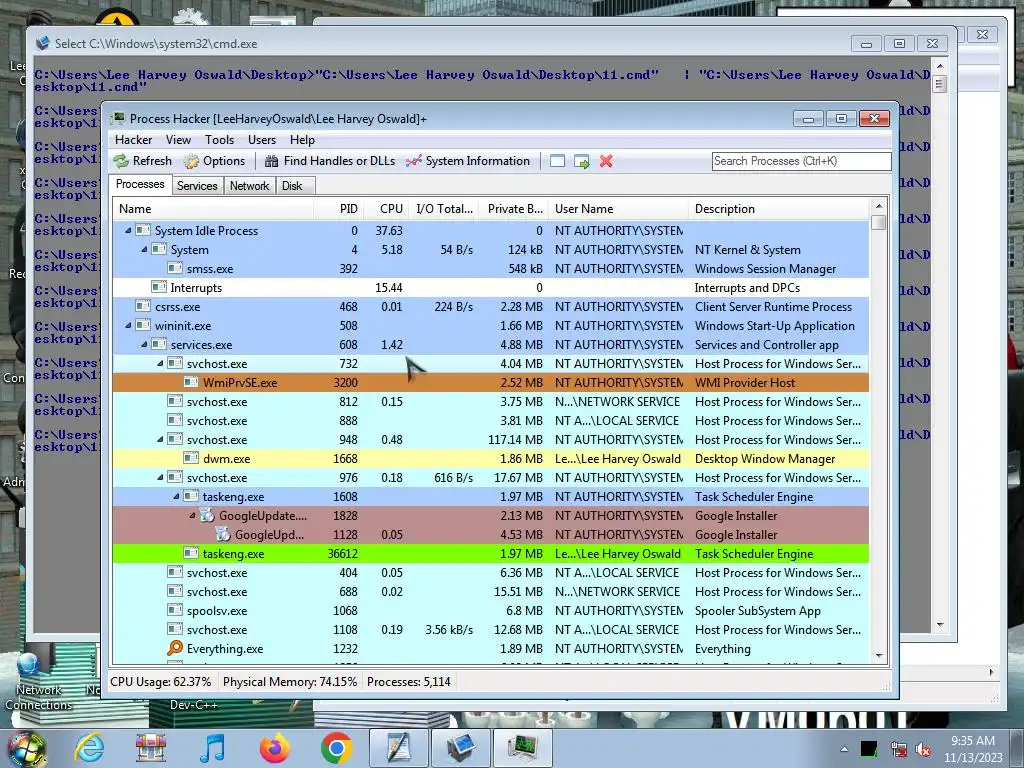Collapse GoogleUpdate PID 1828 node
This screenshot has width=1024, height=768.
[192, 515]
